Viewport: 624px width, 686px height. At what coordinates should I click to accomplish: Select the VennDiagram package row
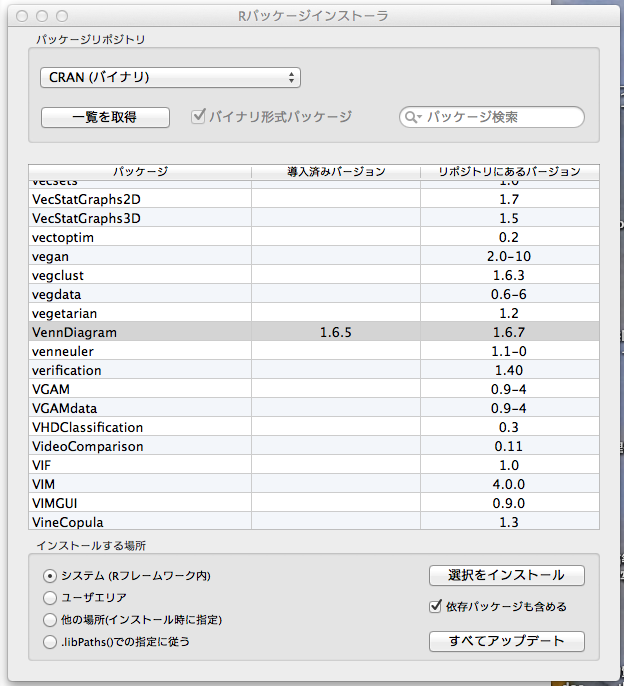tap(140, 332)
